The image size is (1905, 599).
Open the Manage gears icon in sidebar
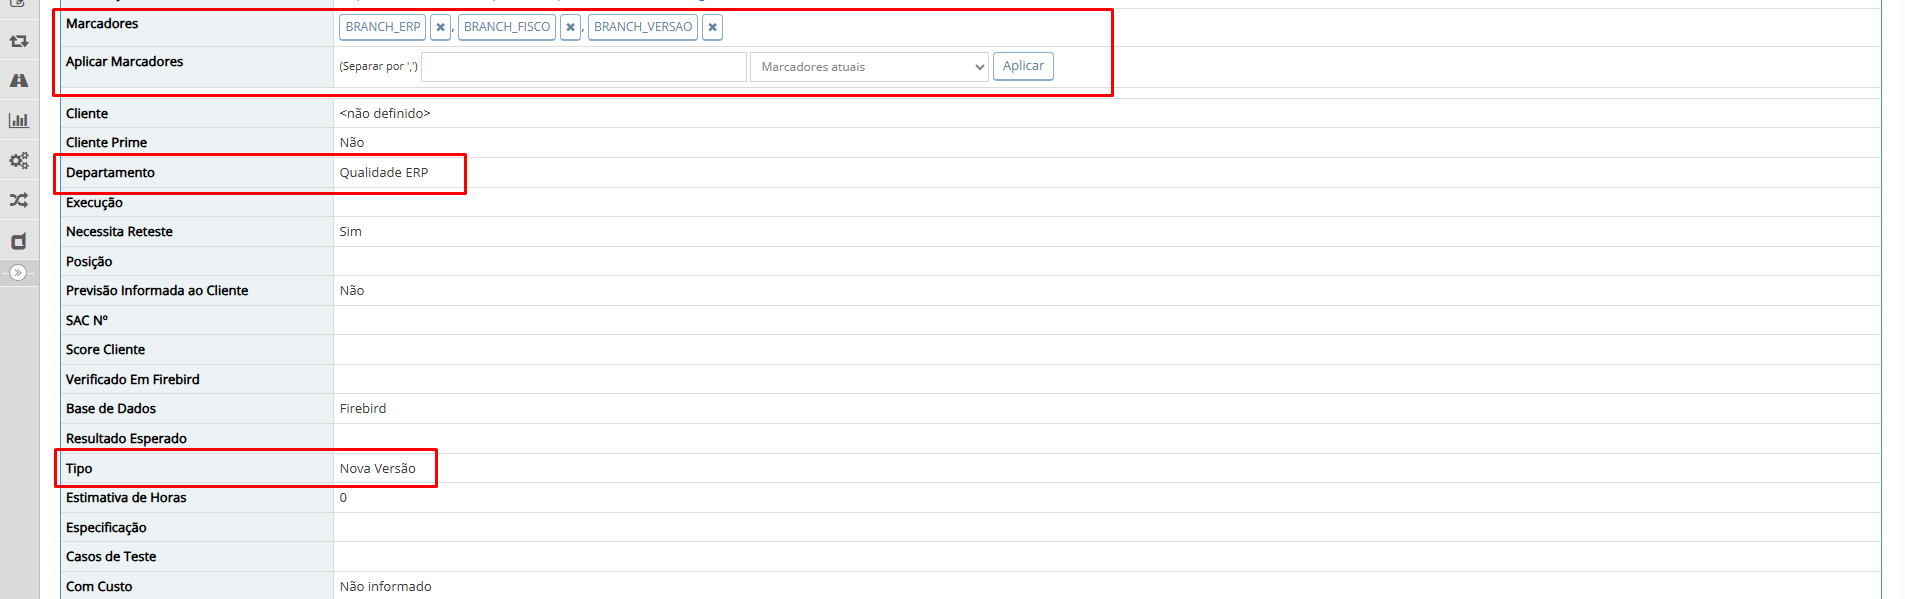(19, 161)
